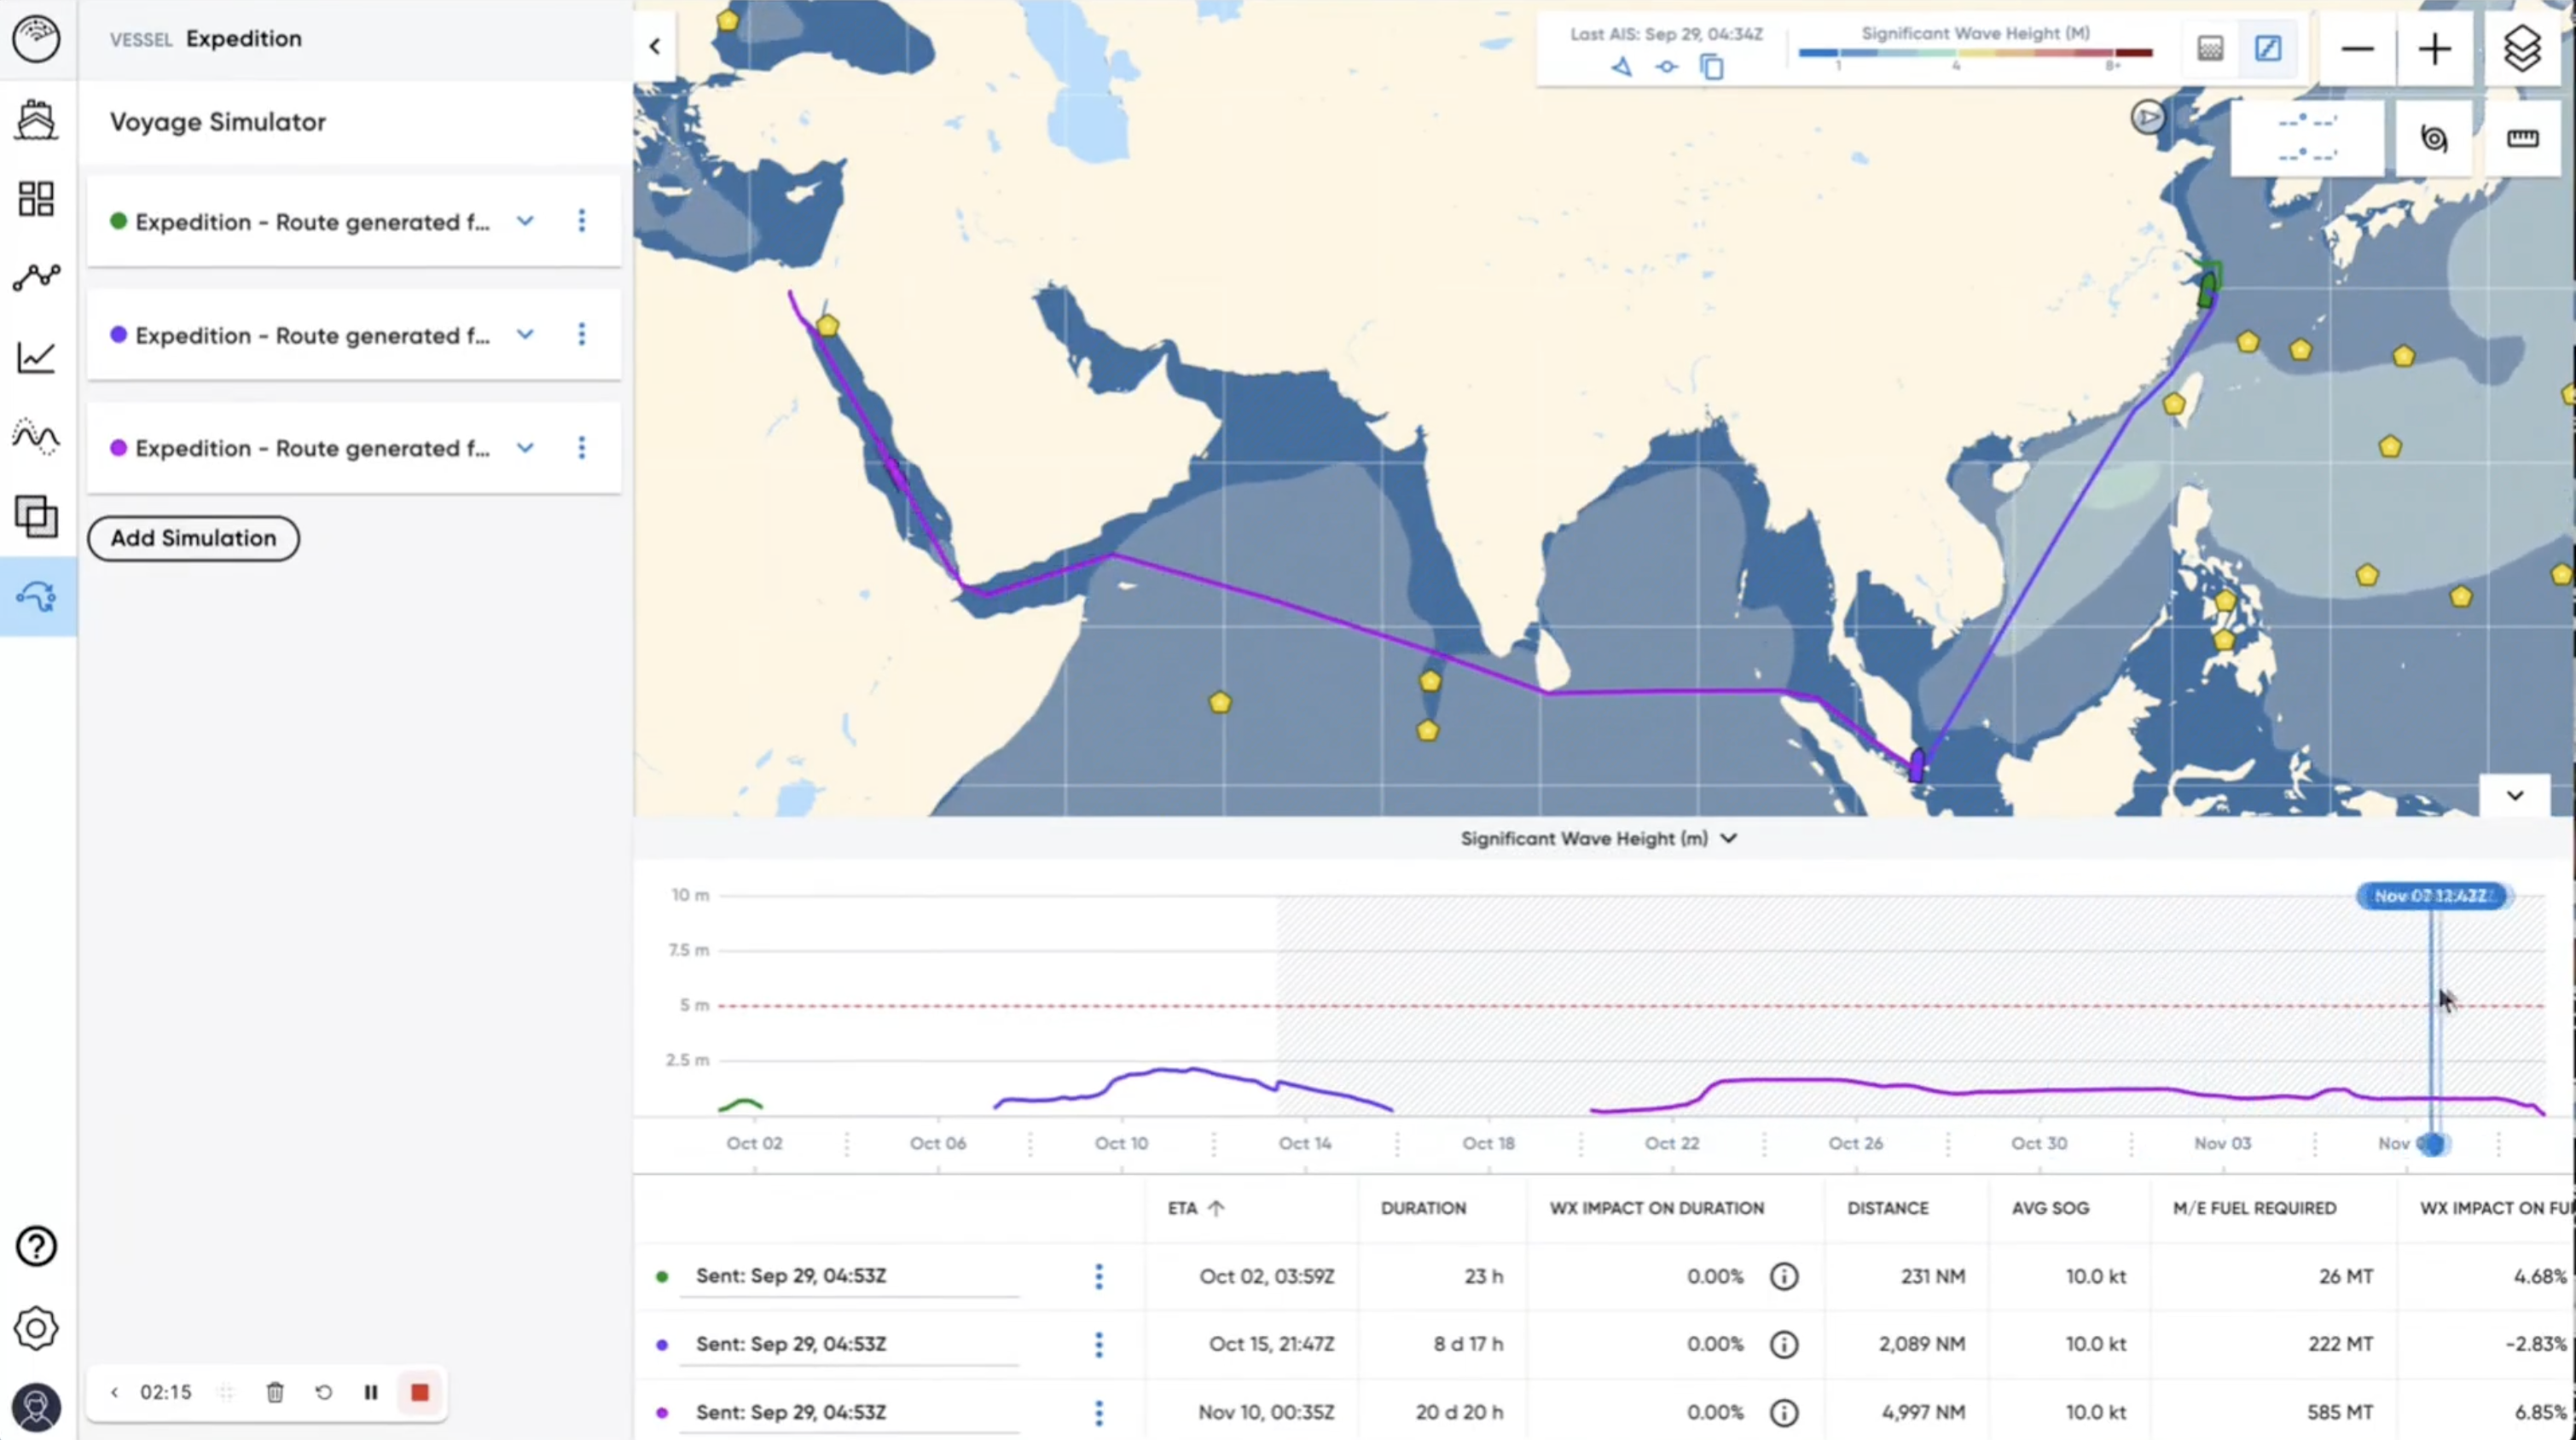
Task: Open the overlapping squares compare icon in sidebar
Action: pyautogui.click(x=37, y=517)
